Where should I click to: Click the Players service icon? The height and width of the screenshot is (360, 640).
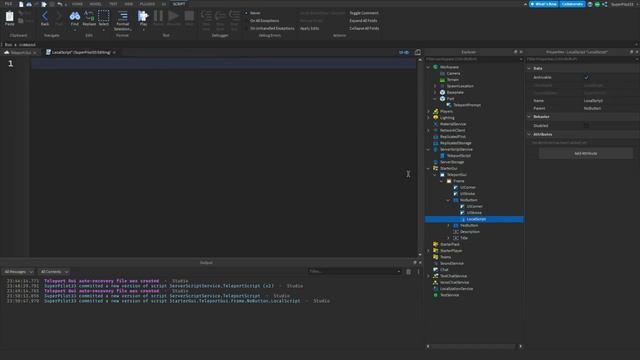coord(436,111)
